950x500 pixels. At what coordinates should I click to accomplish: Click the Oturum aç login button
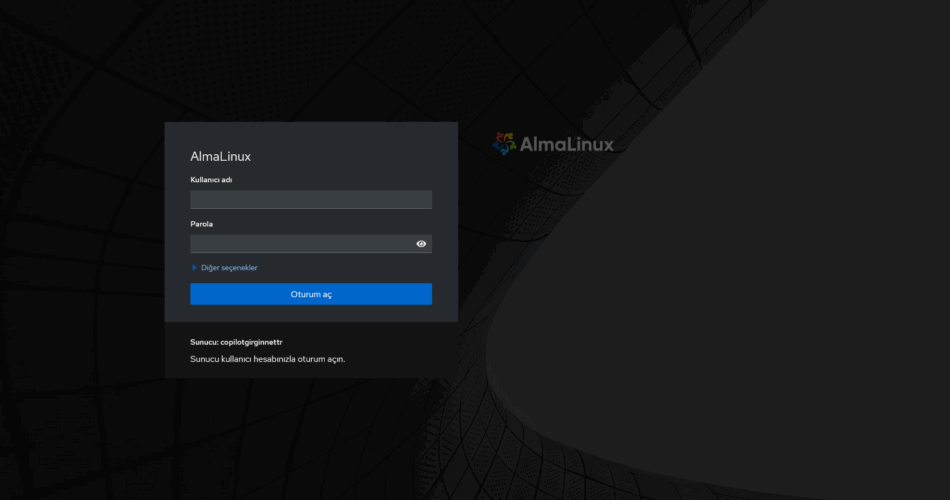coord(311,294)
